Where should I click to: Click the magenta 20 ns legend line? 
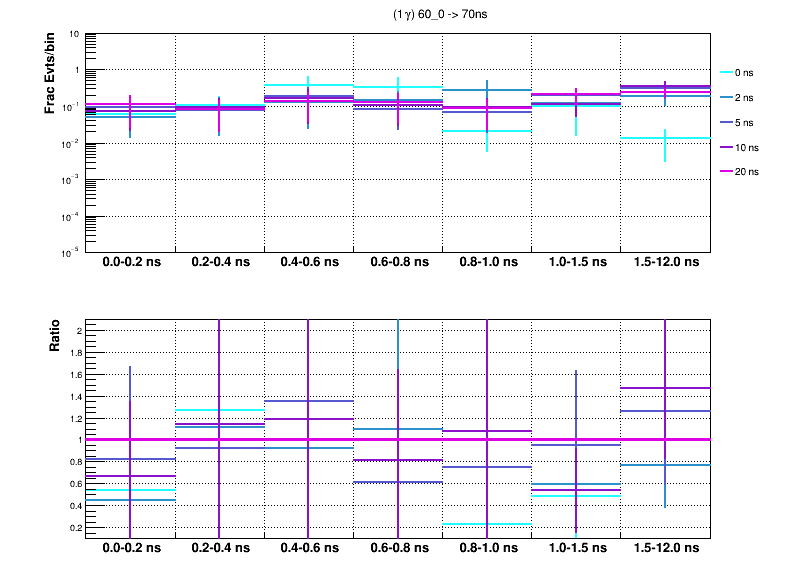point(727,171)
